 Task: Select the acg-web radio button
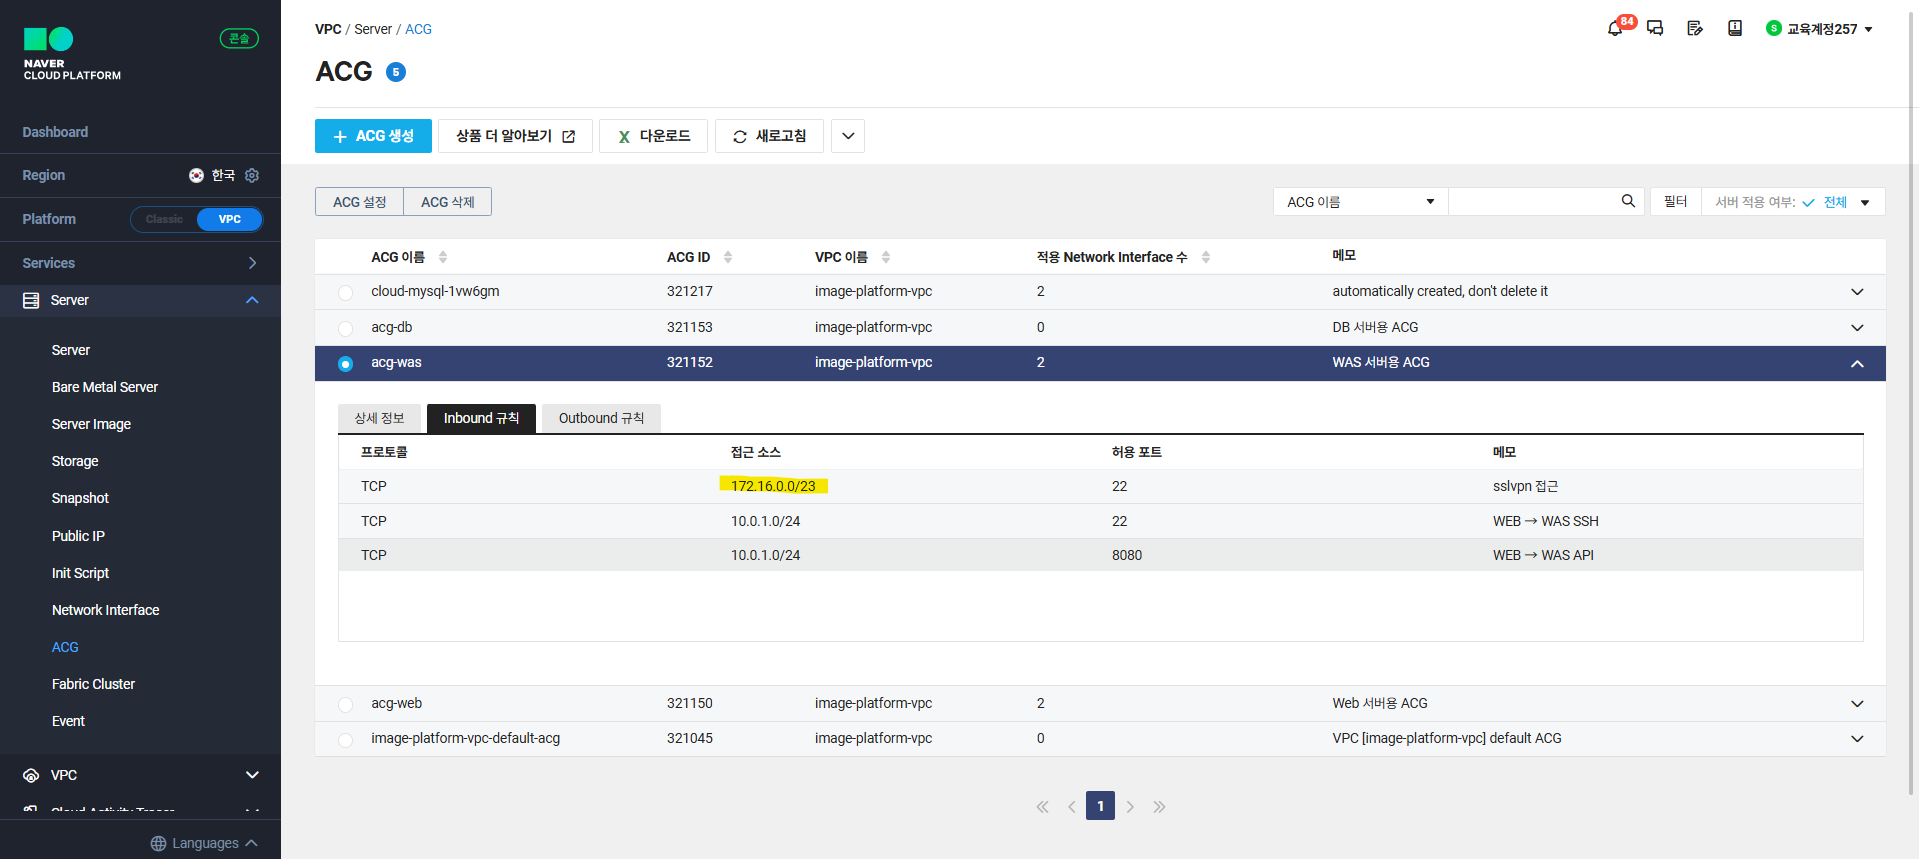pyautogui.click(x=345, y=704)
